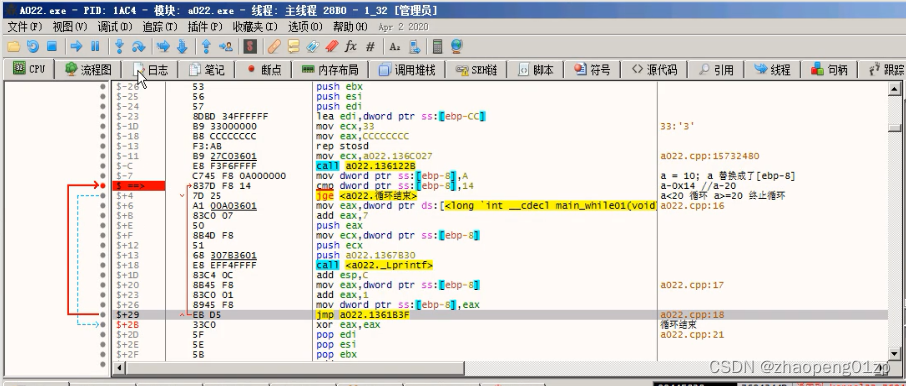Open the 帮助(H) menu
This screenshot has height=386, width=906.
[350, 27]
